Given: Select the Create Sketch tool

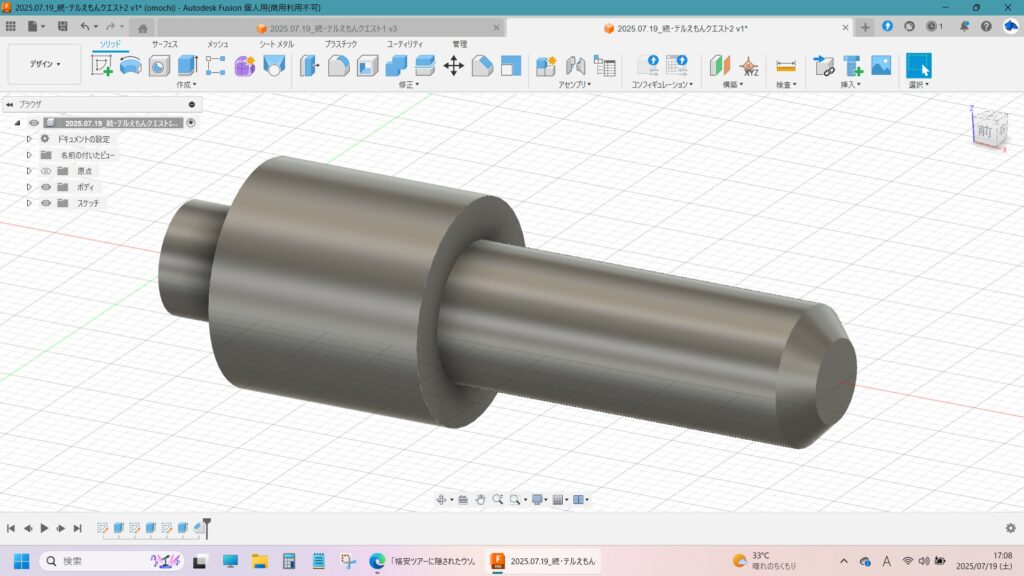Looking at the screenshot, I should (102, 66).
